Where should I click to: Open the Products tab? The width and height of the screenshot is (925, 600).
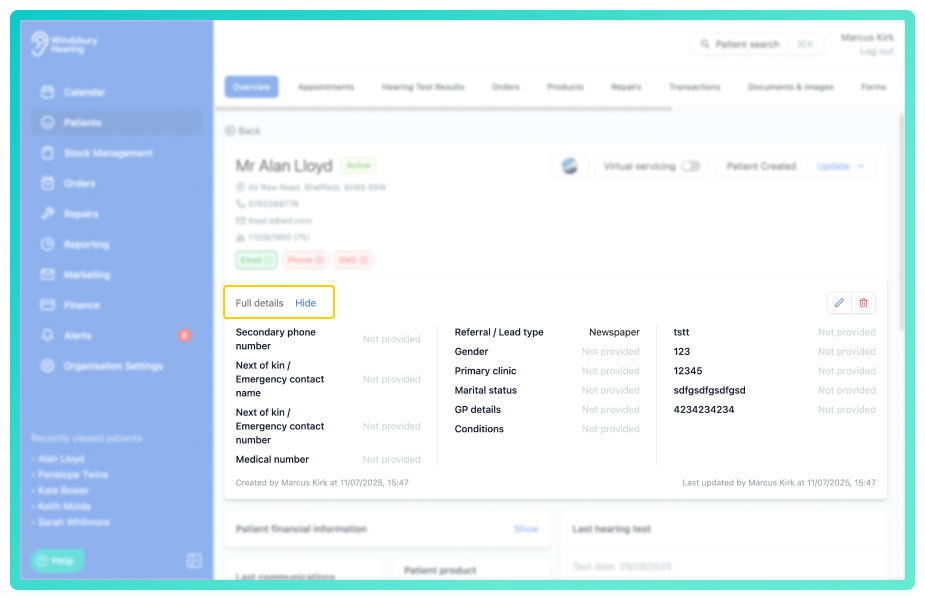click(565, 87)
